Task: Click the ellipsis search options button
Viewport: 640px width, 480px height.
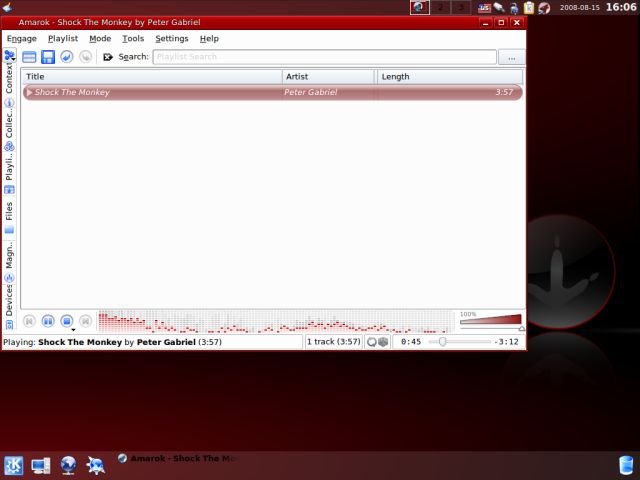Action: [x=511, y=57]
